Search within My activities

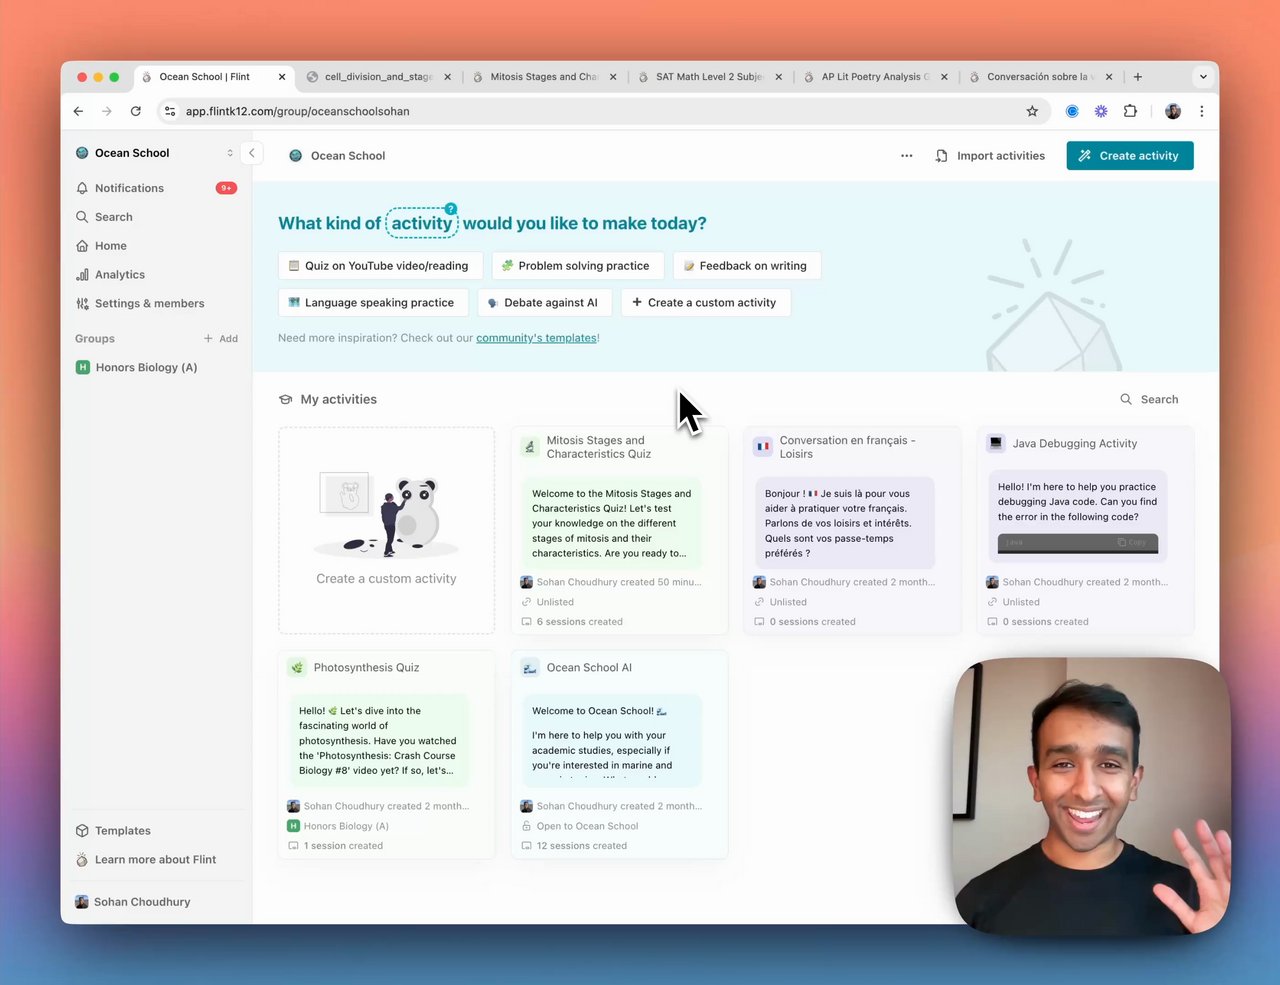(x=1149, y=400)
